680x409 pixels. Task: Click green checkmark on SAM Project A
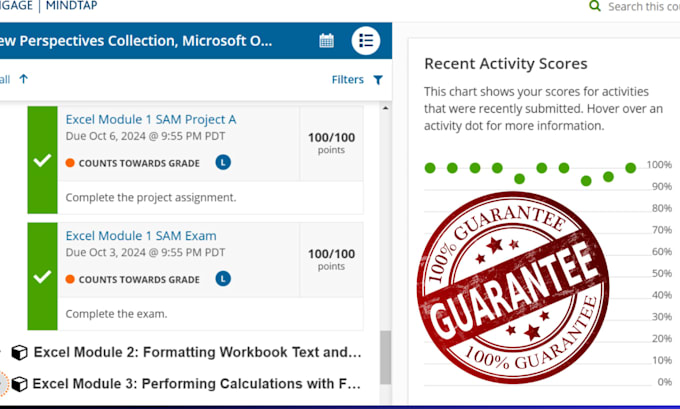[x=42, y=160]
